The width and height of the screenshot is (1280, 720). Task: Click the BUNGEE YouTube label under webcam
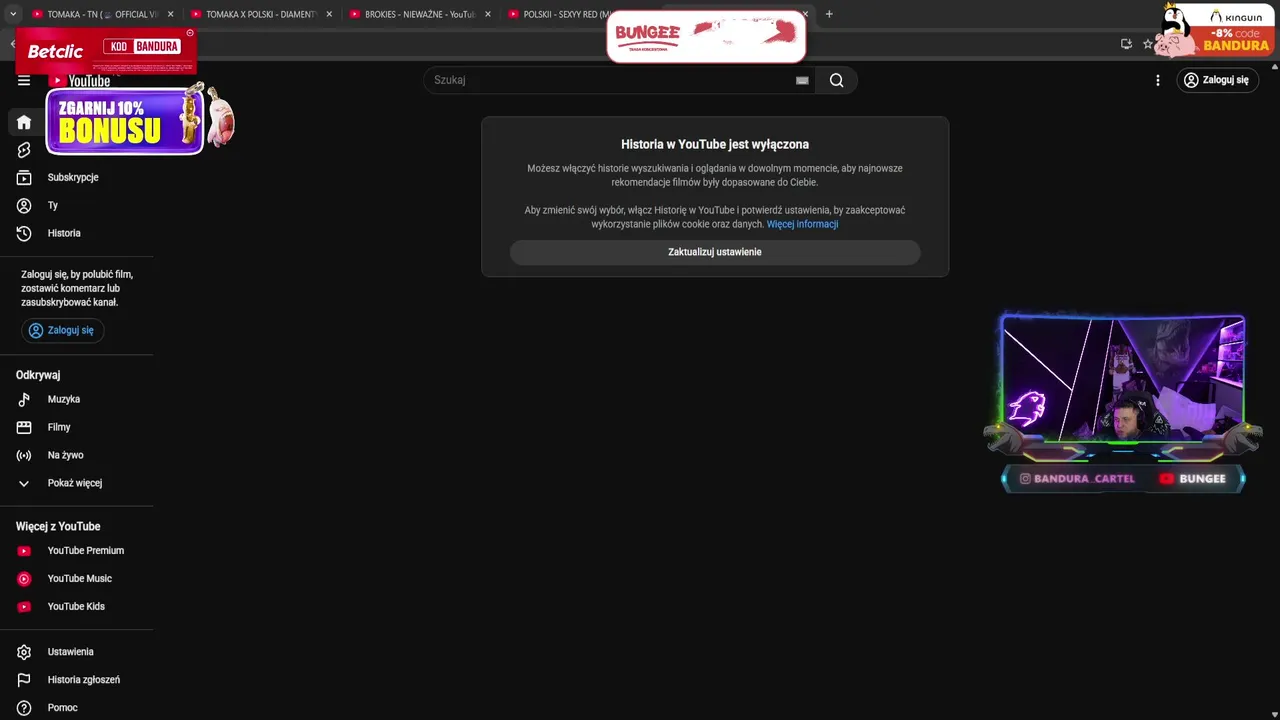point(1193,479)
